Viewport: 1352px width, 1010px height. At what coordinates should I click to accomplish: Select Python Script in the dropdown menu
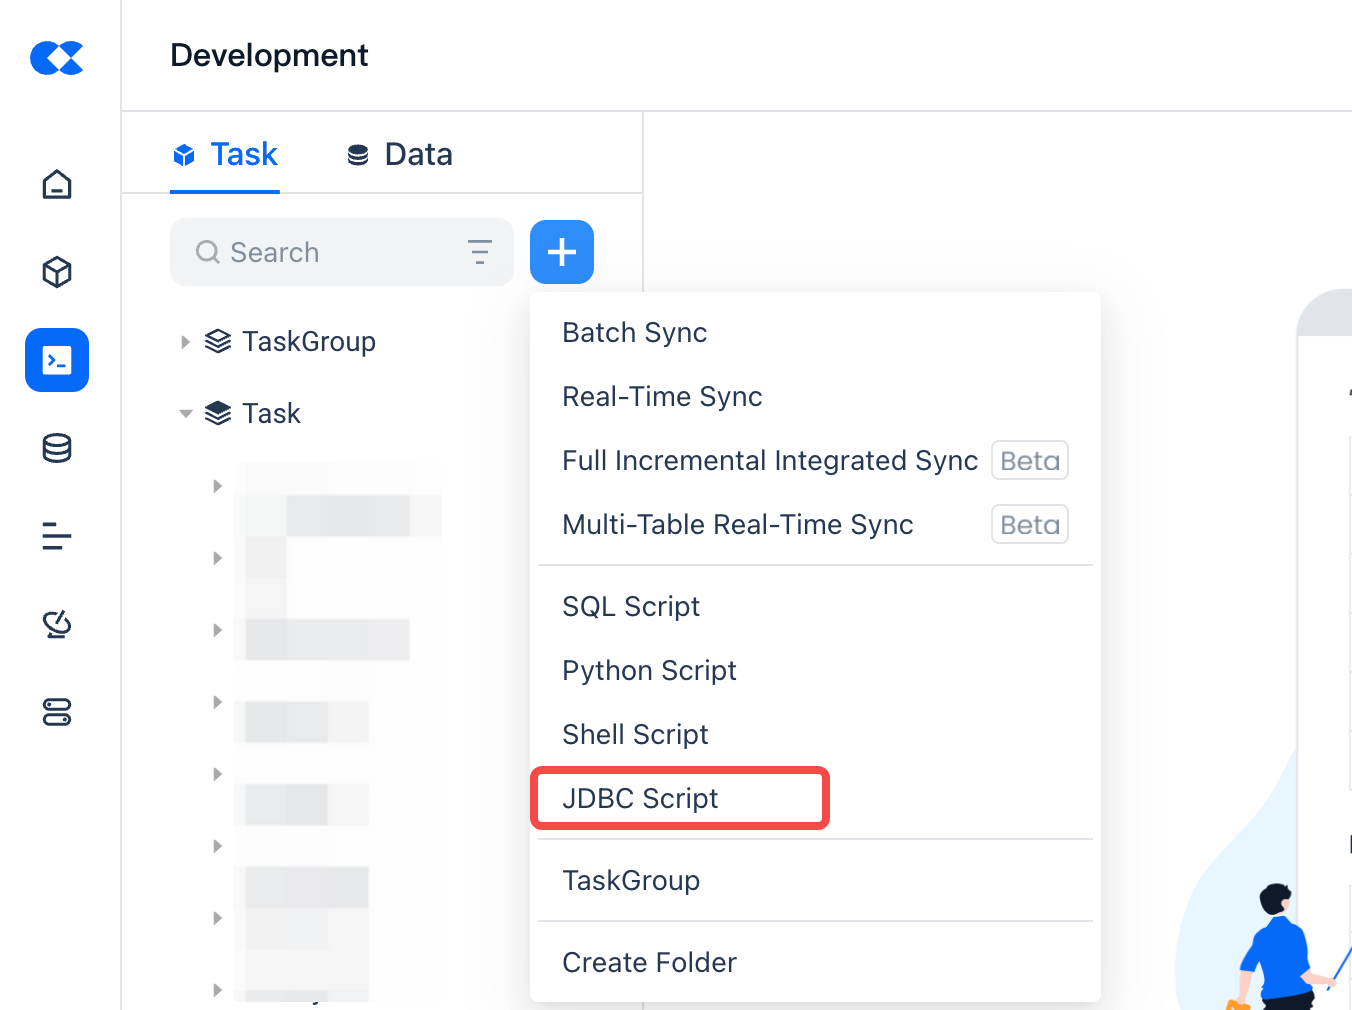point(649,670)
